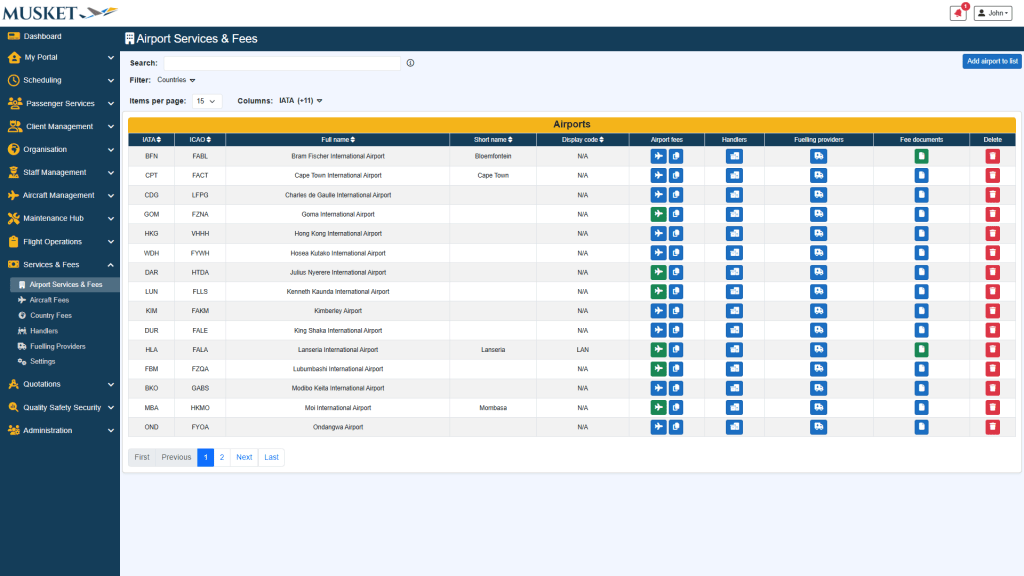Open airport fees for Bram Fischer airport
Viewport: 1024px width, 576px height.
[x=658, y=156]
